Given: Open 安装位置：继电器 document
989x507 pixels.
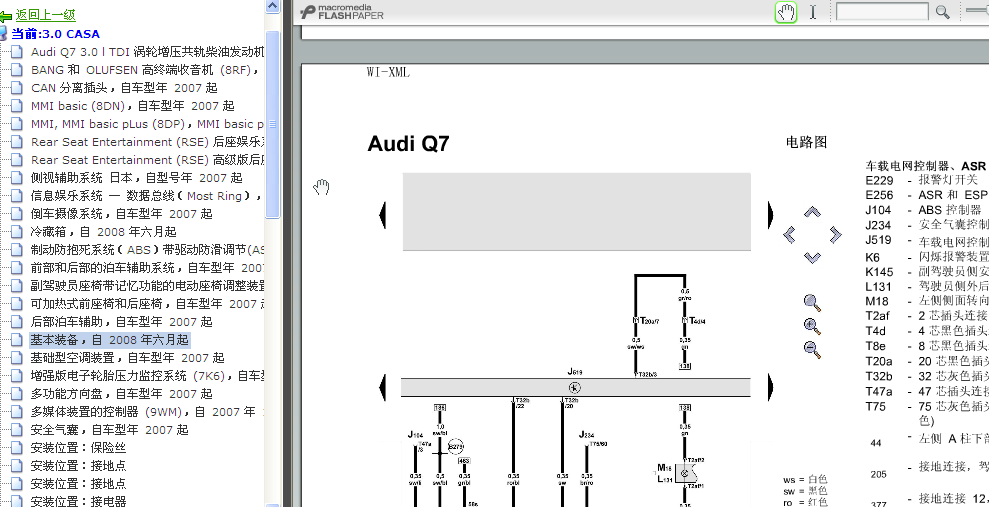Looking at the screenshot, I should click(x=78, y=501).
